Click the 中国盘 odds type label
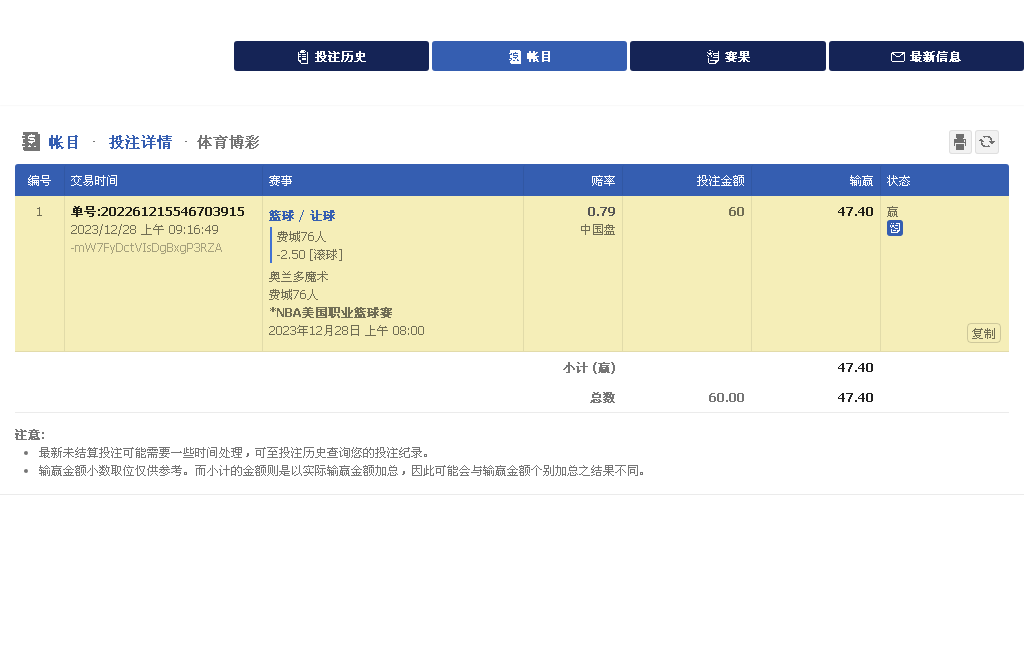 coord(598,230)
